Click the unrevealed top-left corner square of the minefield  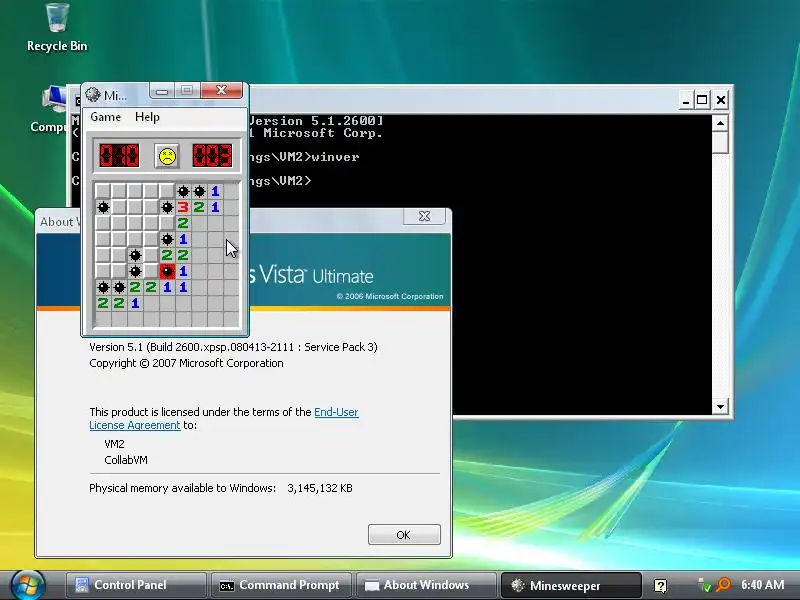104,191
